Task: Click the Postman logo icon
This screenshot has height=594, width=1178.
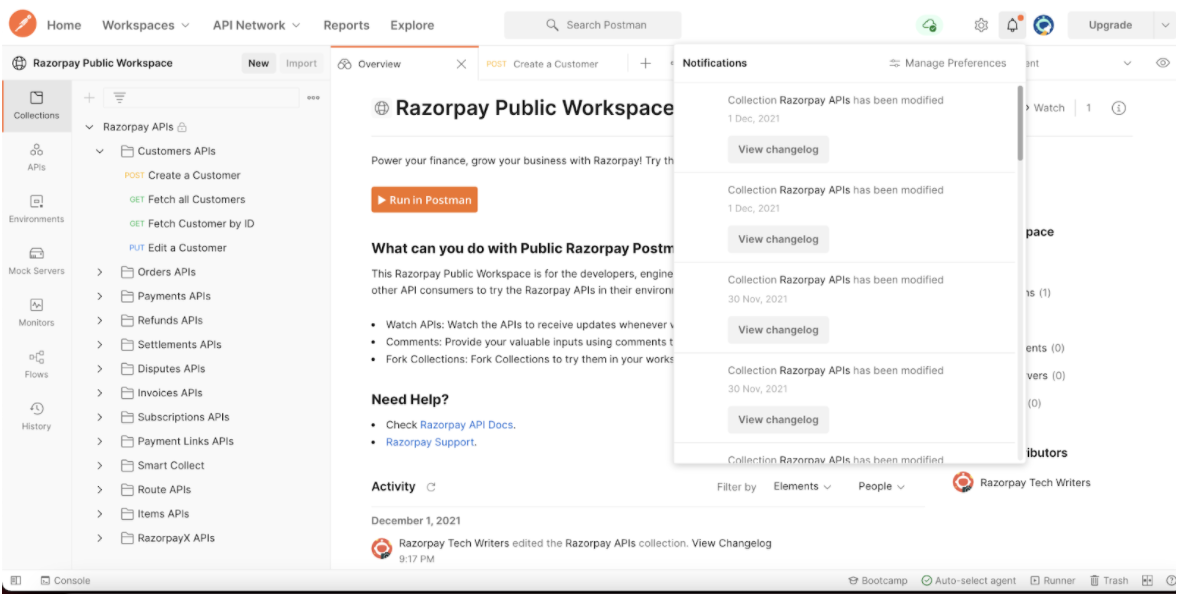Action: click(23, 24)
